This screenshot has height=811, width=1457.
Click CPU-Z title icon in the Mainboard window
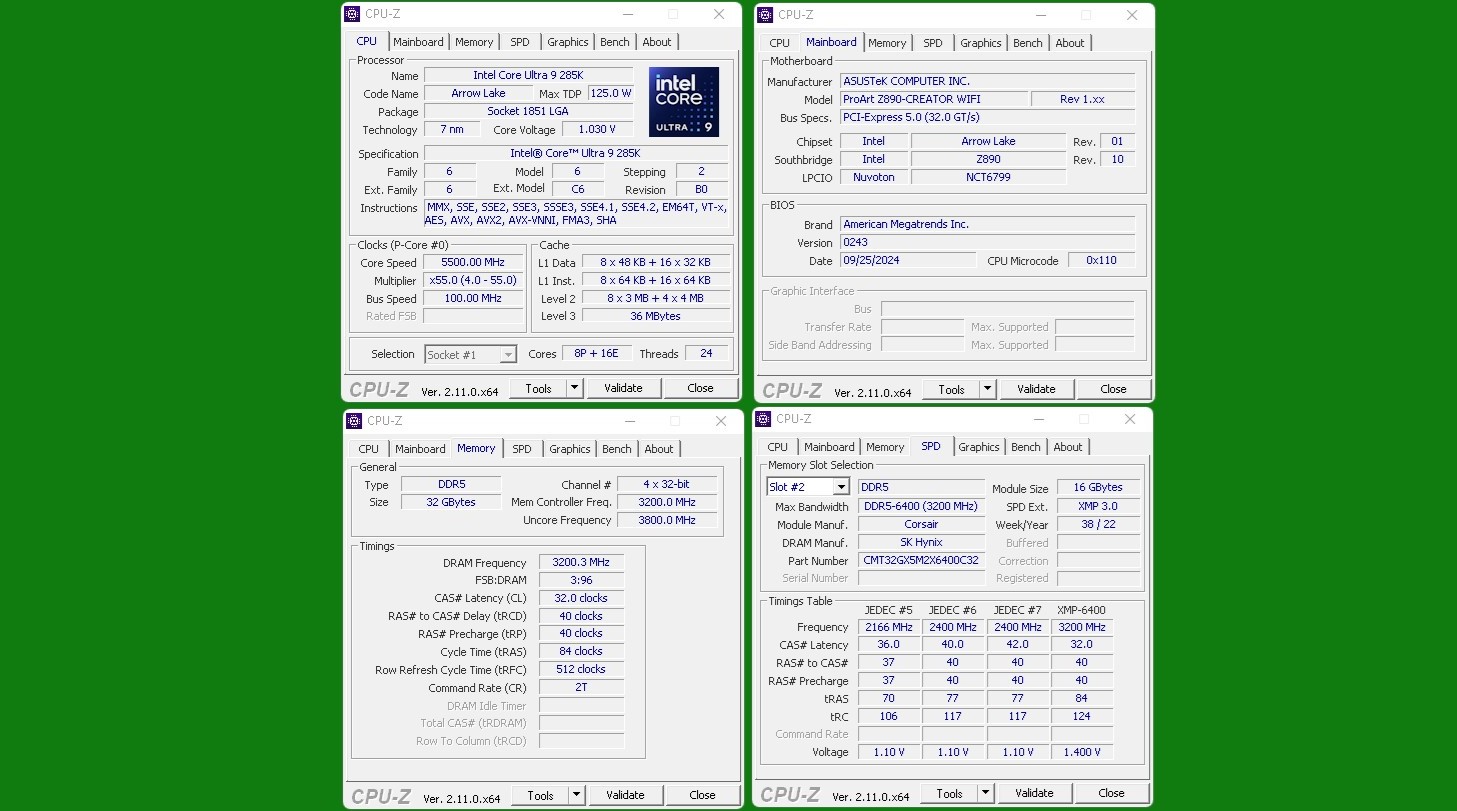tap(765, 14)
